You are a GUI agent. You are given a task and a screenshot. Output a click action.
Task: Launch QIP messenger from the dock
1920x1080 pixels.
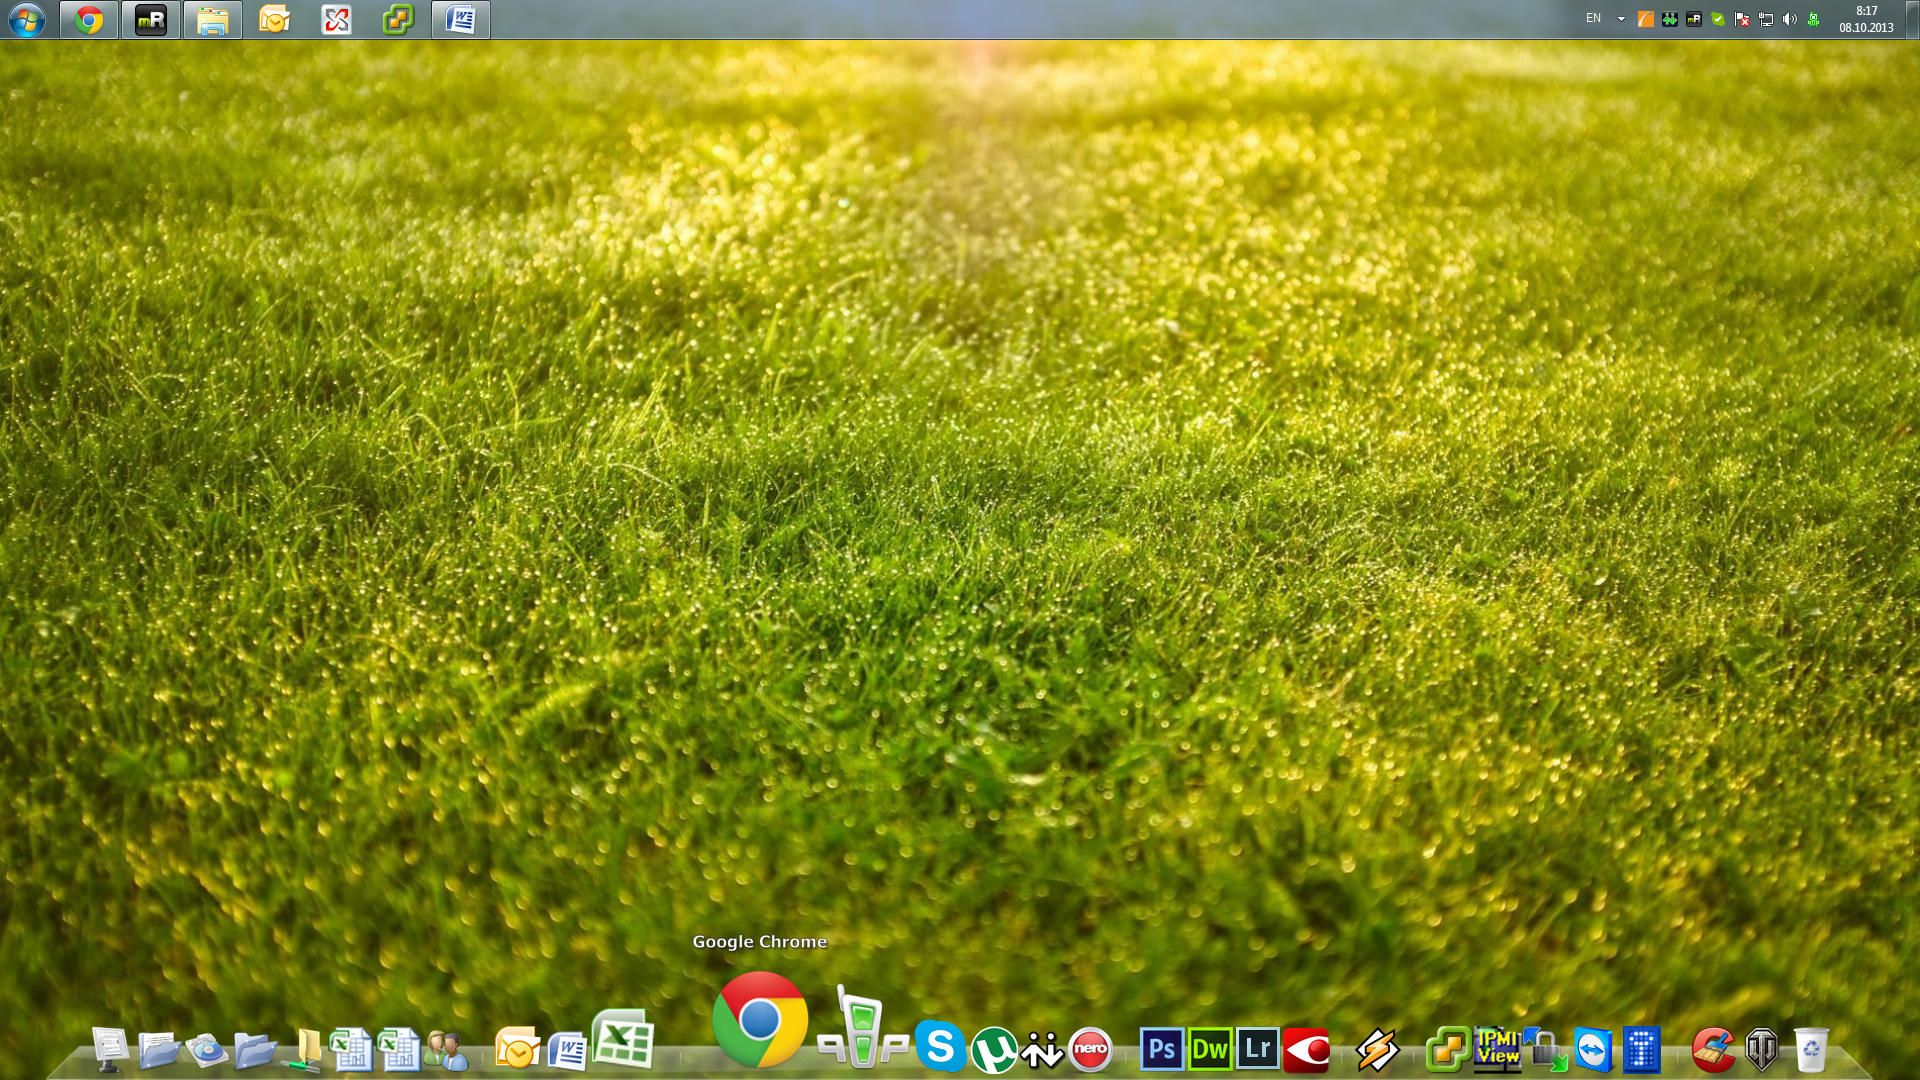(x=863, y=1027)
